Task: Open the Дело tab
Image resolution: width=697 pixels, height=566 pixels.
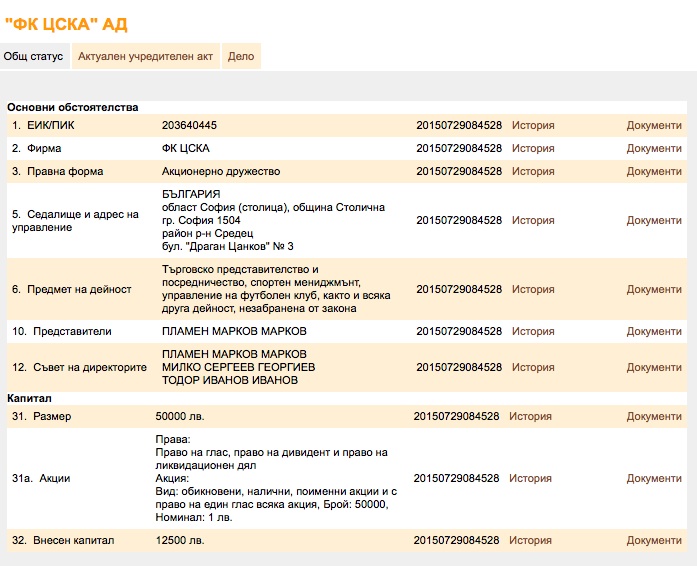Action: 241,57
